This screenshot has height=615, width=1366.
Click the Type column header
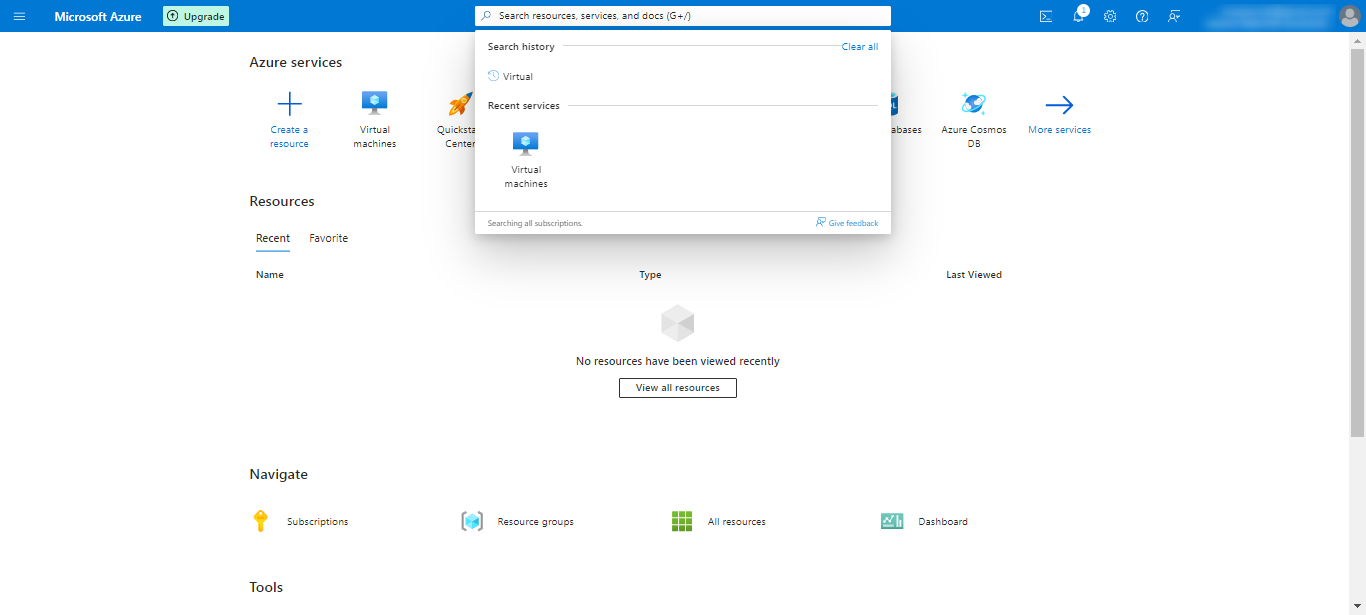tap(650, 275)
